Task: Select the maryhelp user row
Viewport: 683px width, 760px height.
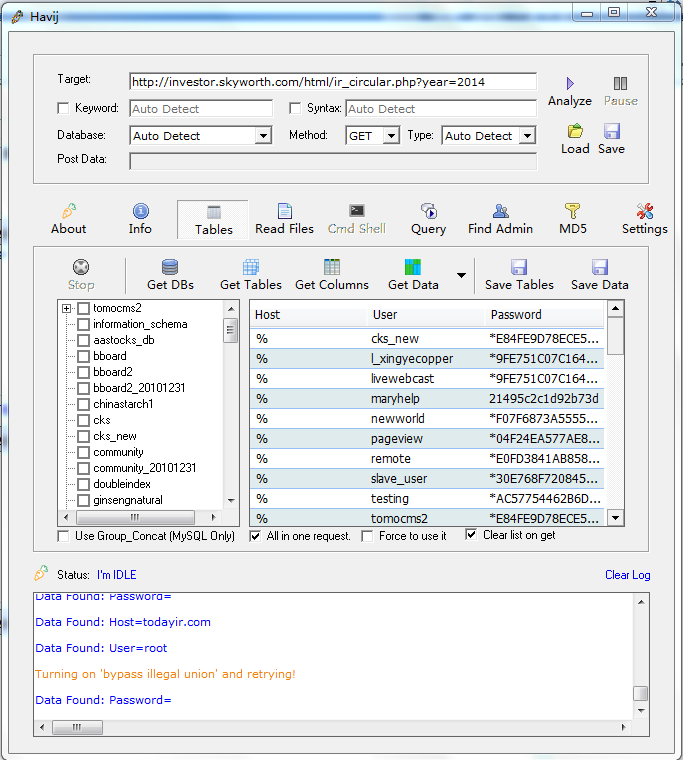Action: pyautogui.click(x=427, y=398)
